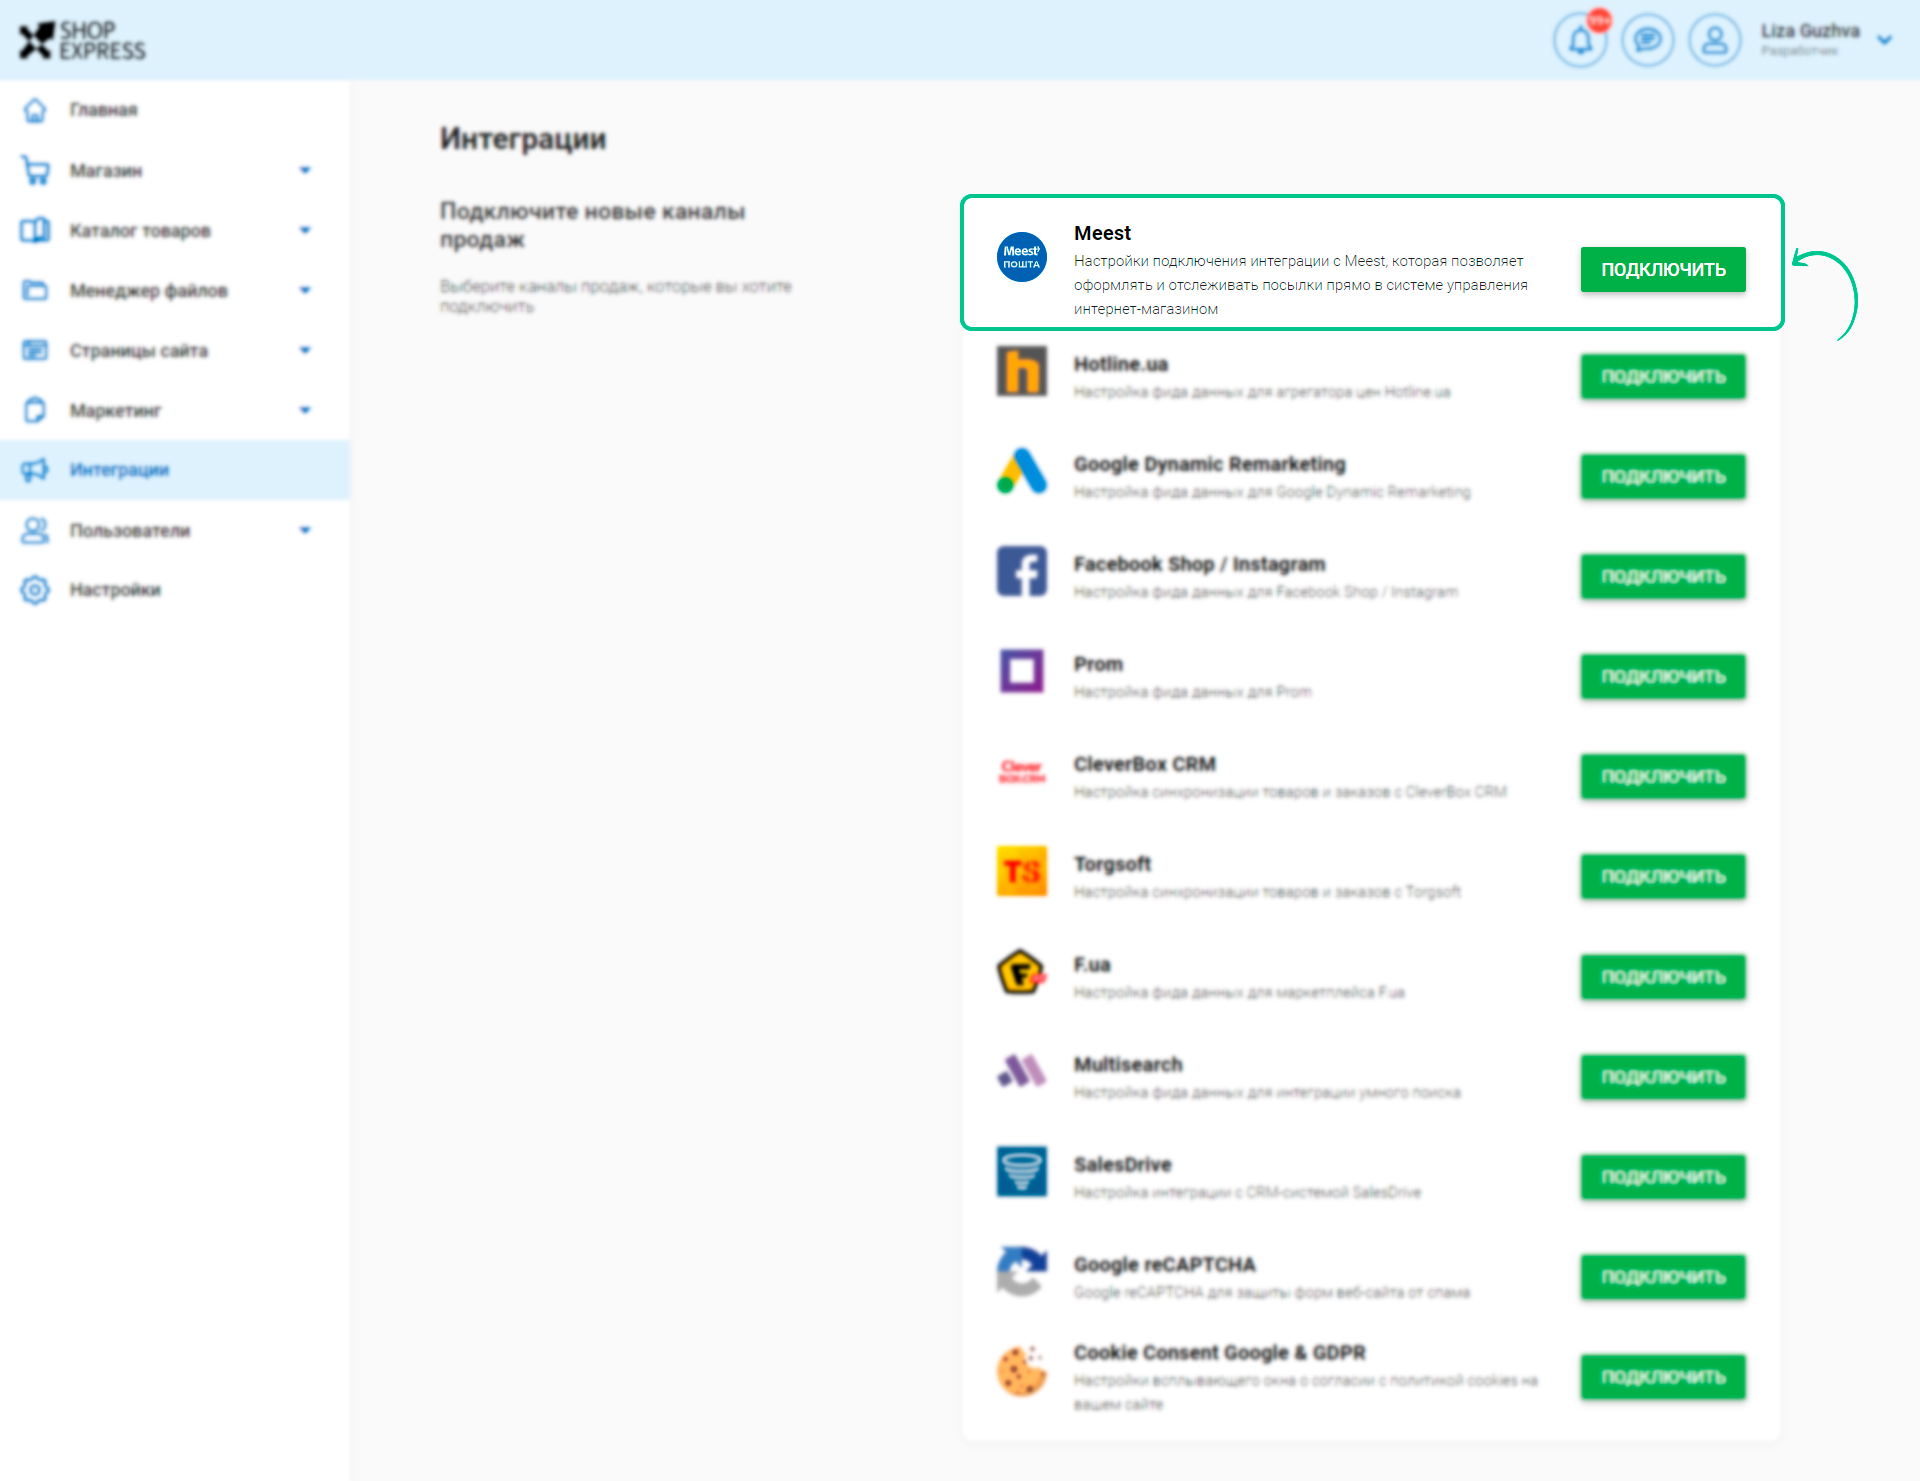
Task: Open the chat messages icon
Action: pos(1647,40)
